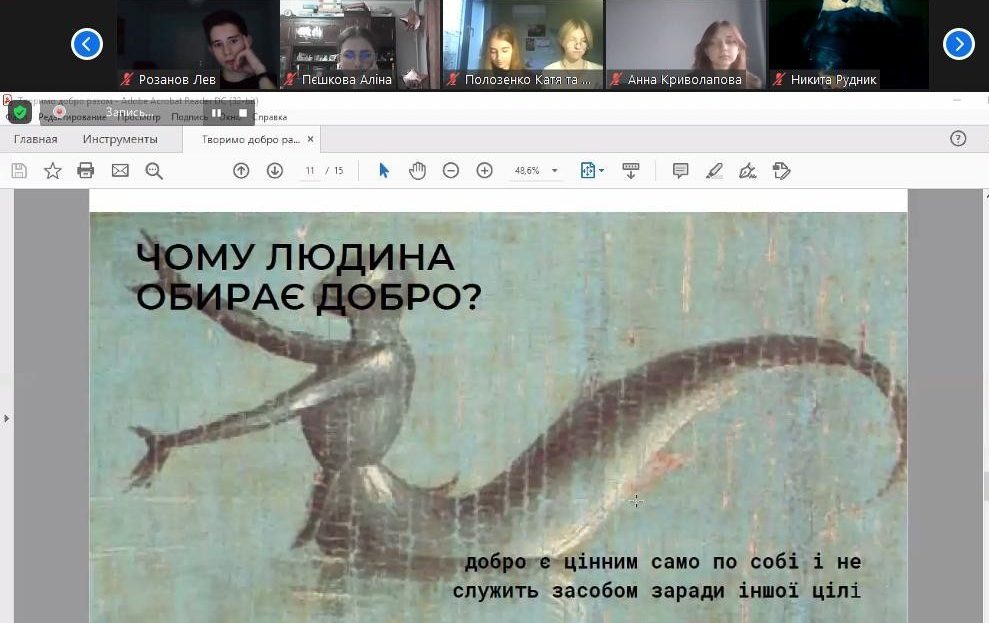
Task: Open the find text magnifier tool
Action: [x=154, y=171]
